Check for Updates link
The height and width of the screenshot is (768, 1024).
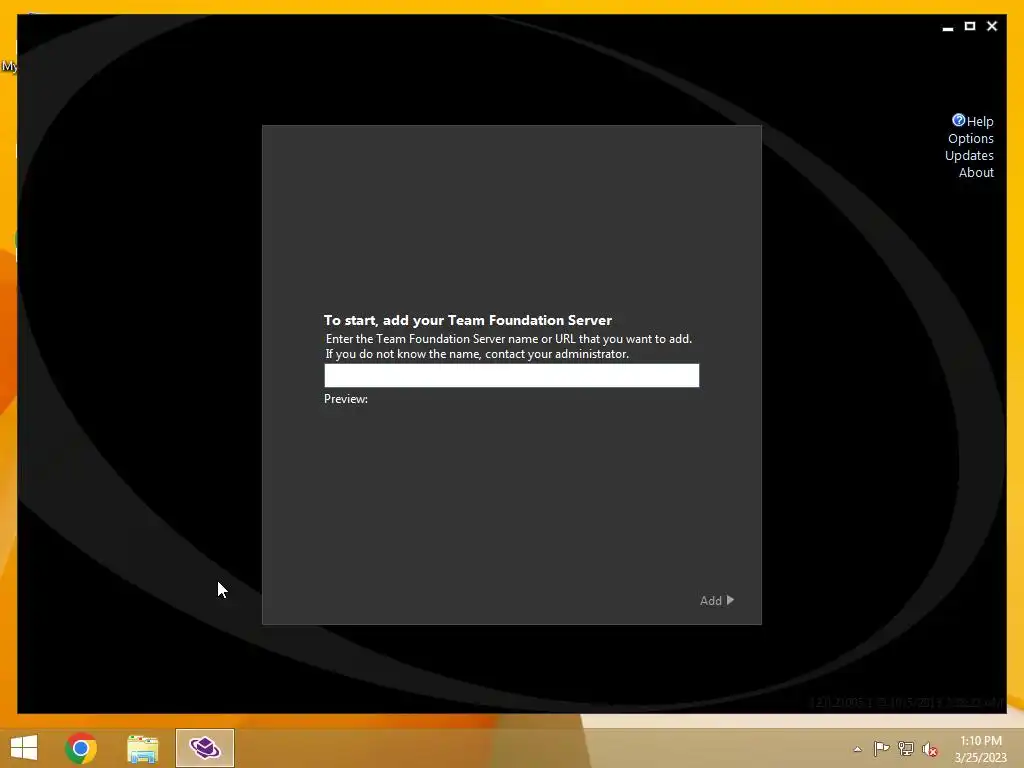969,155
